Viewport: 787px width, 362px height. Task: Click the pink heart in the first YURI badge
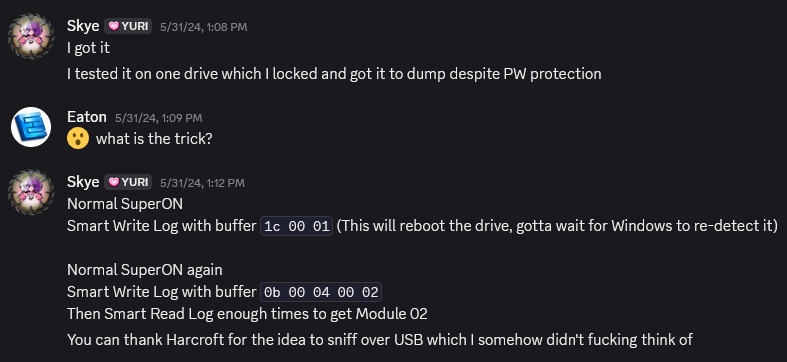(x=113, y=26)
